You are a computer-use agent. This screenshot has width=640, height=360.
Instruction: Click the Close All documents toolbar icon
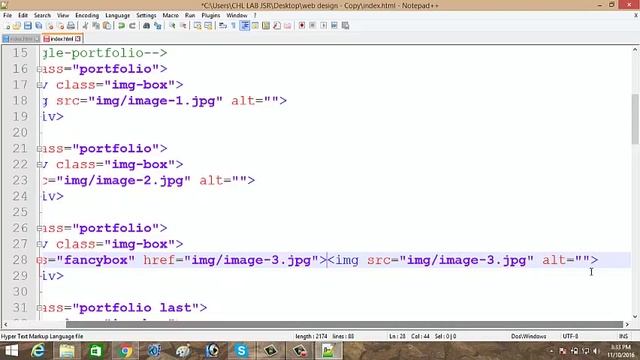pyautogui.click(x=60, y=26)
